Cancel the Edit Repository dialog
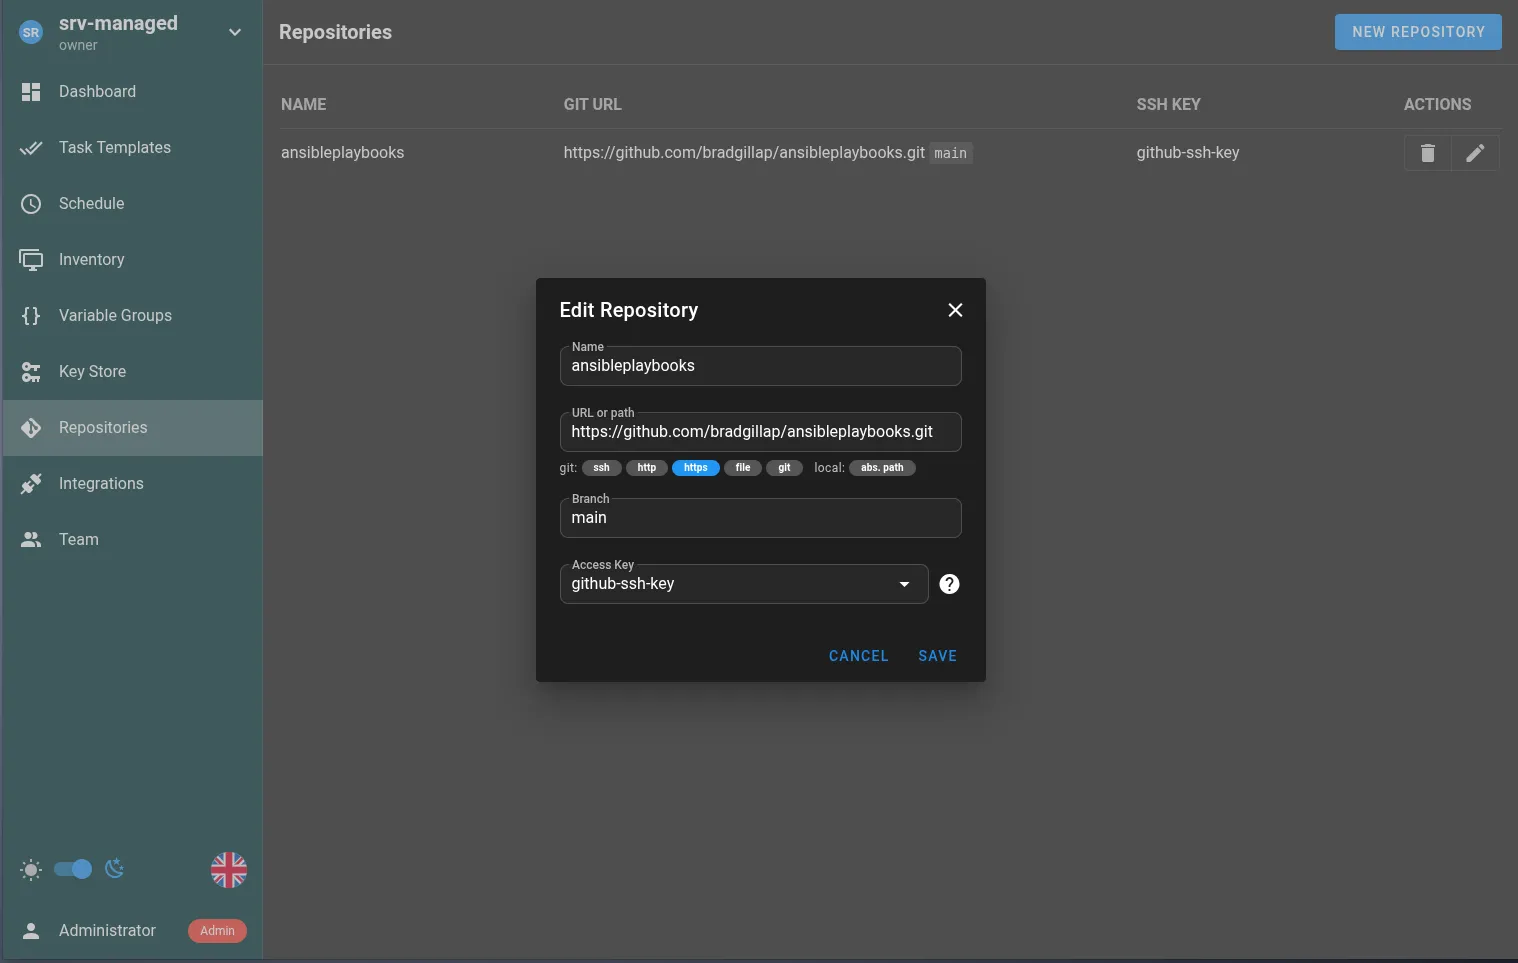 pyautogui.click(x=858, y=656)
